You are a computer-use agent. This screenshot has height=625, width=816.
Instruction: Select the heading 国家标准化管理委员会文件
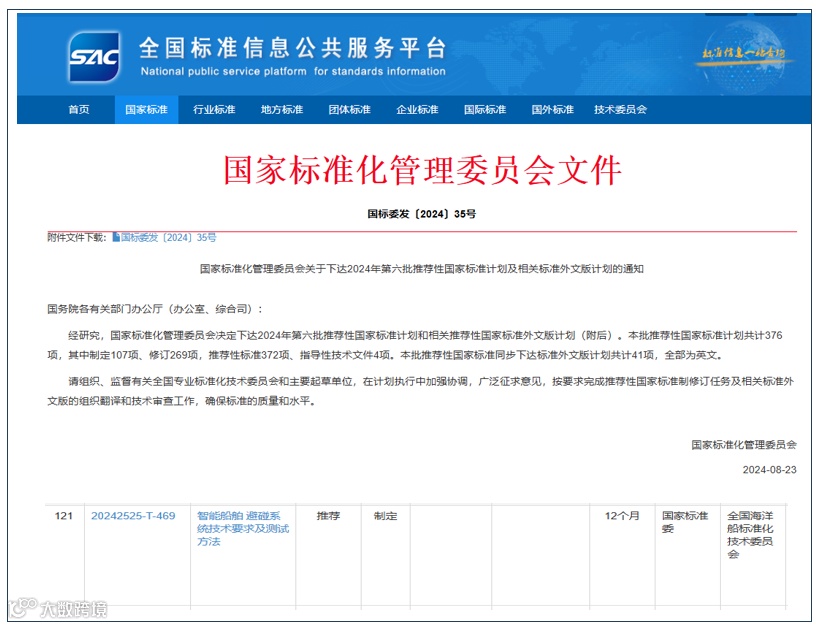[x=423, y=170]
